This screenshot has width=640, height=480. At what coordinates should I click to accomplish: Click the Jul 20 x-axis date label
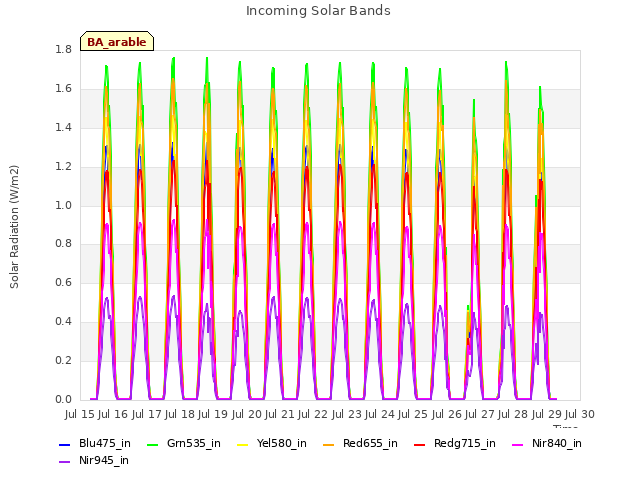[x=247, y=414]
